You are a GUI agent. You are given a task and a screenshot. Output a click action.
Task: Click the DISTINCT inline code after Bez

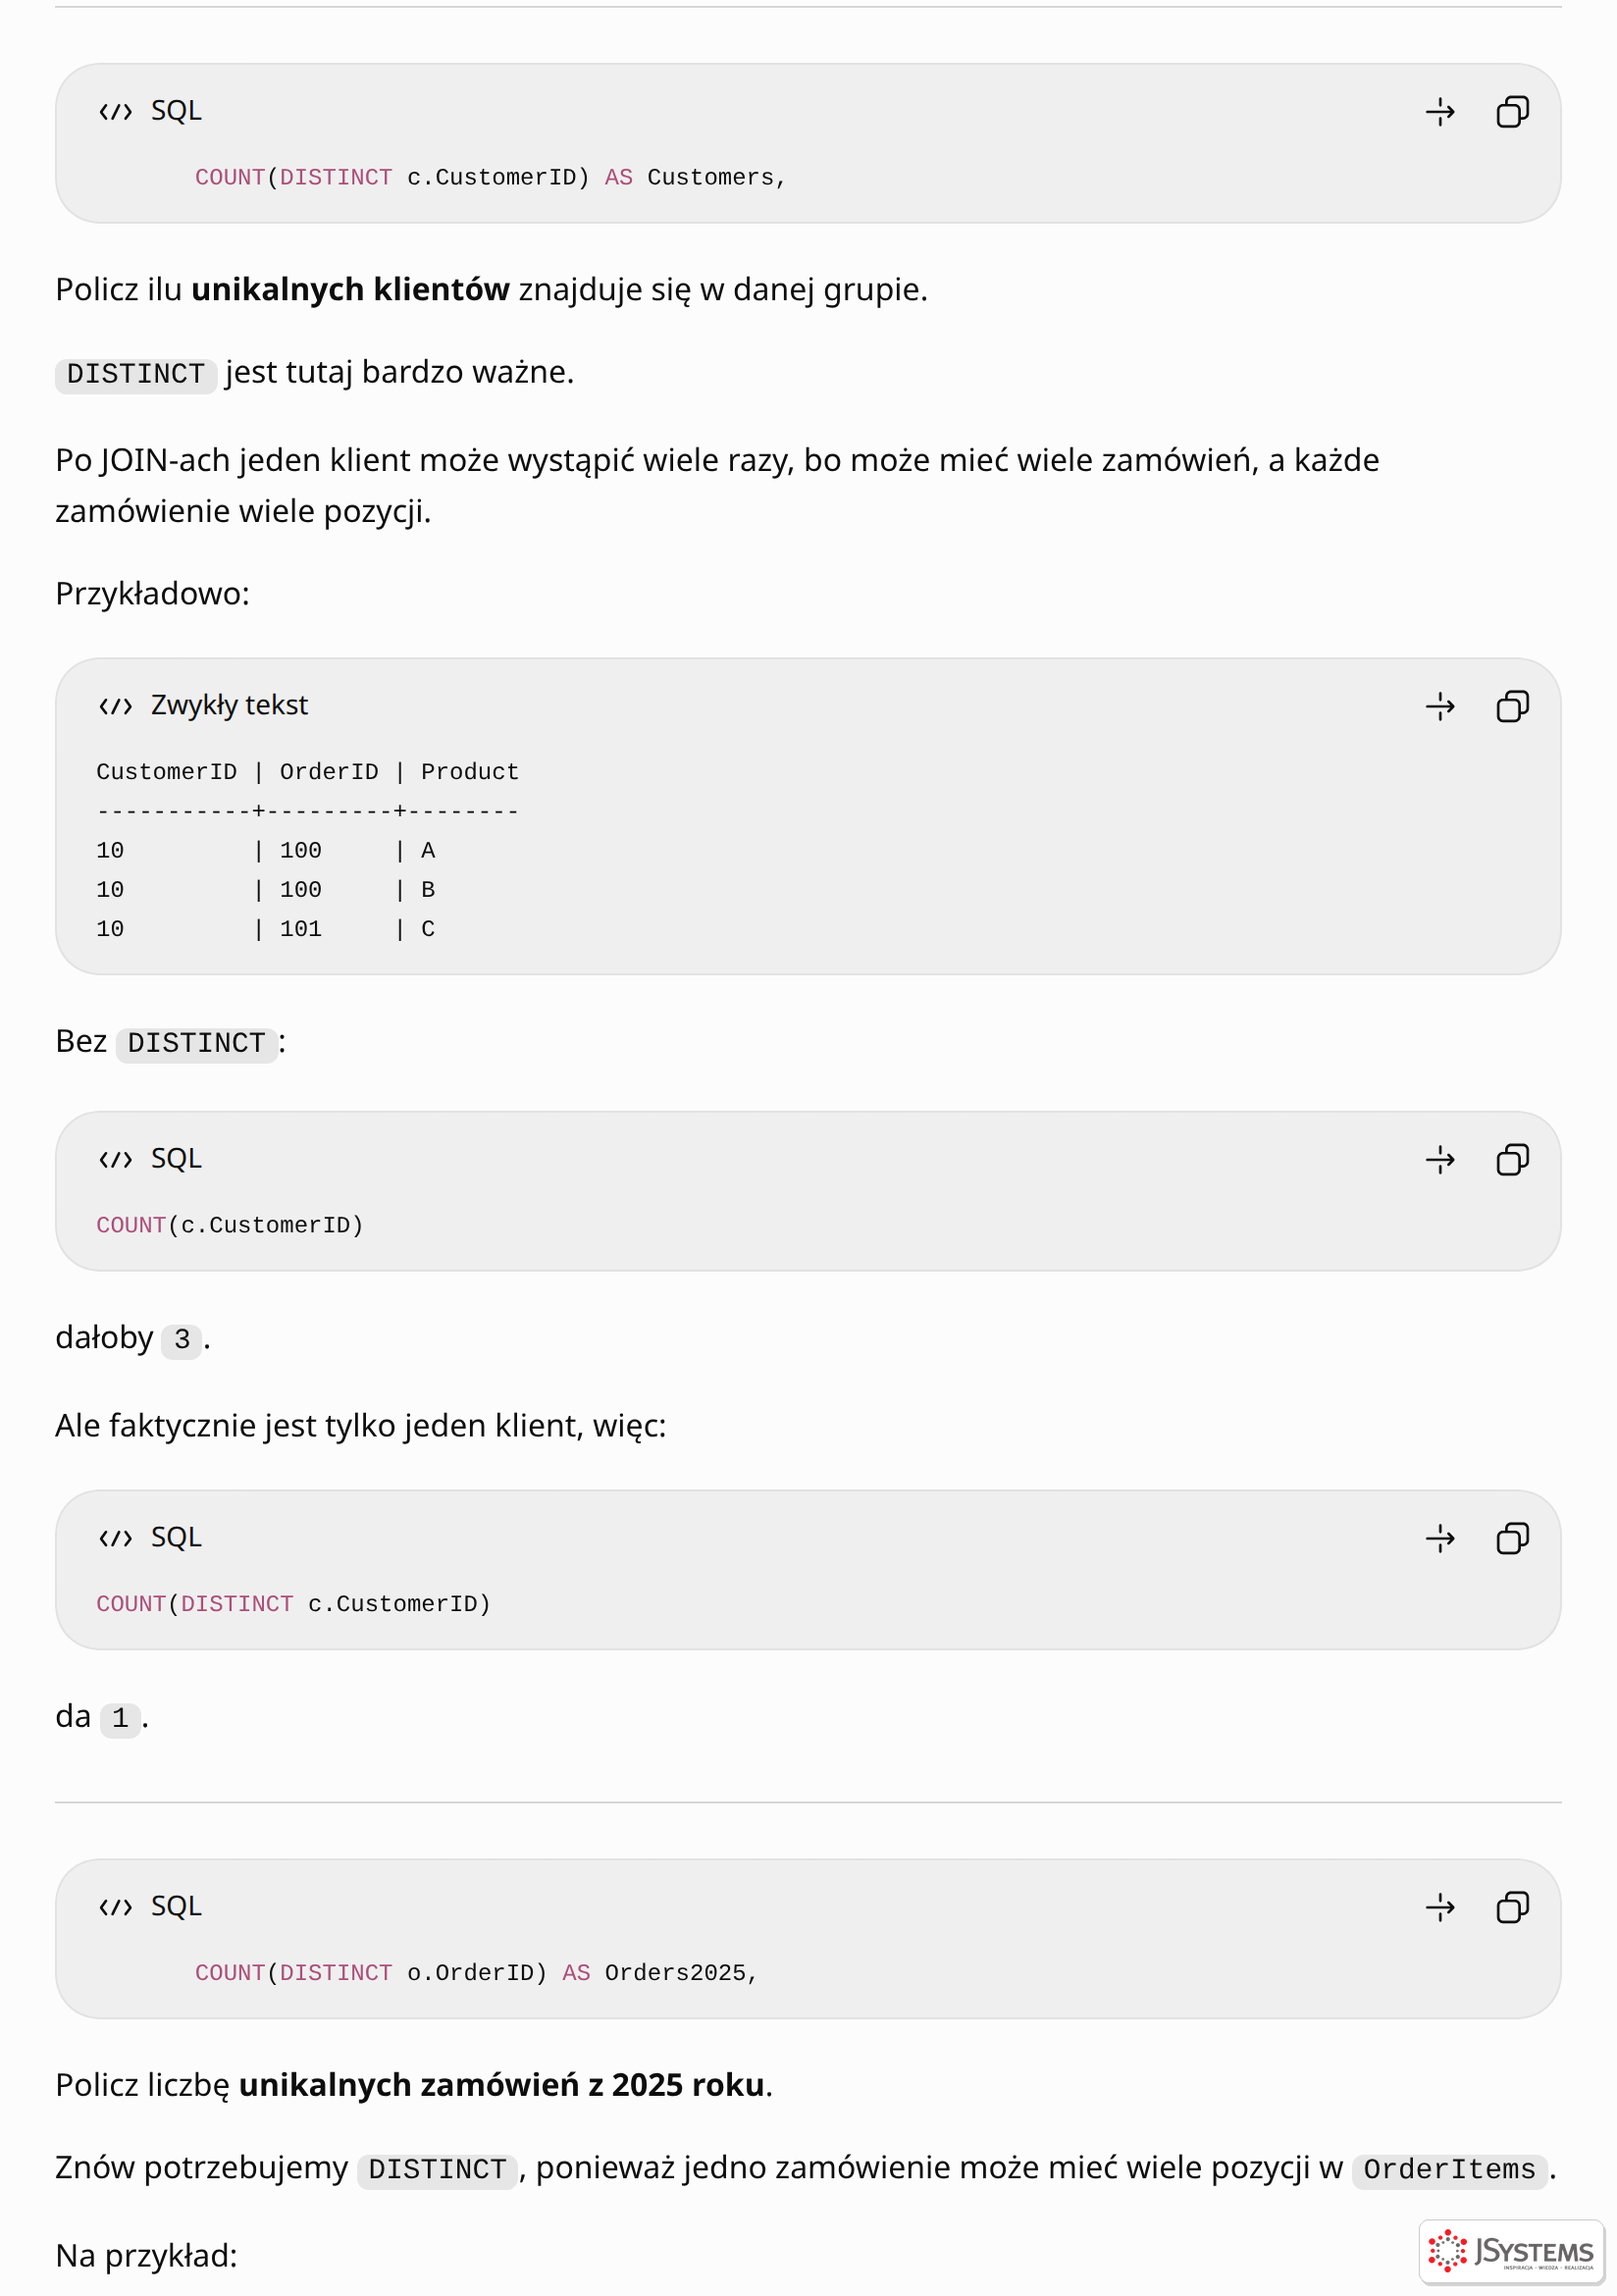tap(197, 1043)
